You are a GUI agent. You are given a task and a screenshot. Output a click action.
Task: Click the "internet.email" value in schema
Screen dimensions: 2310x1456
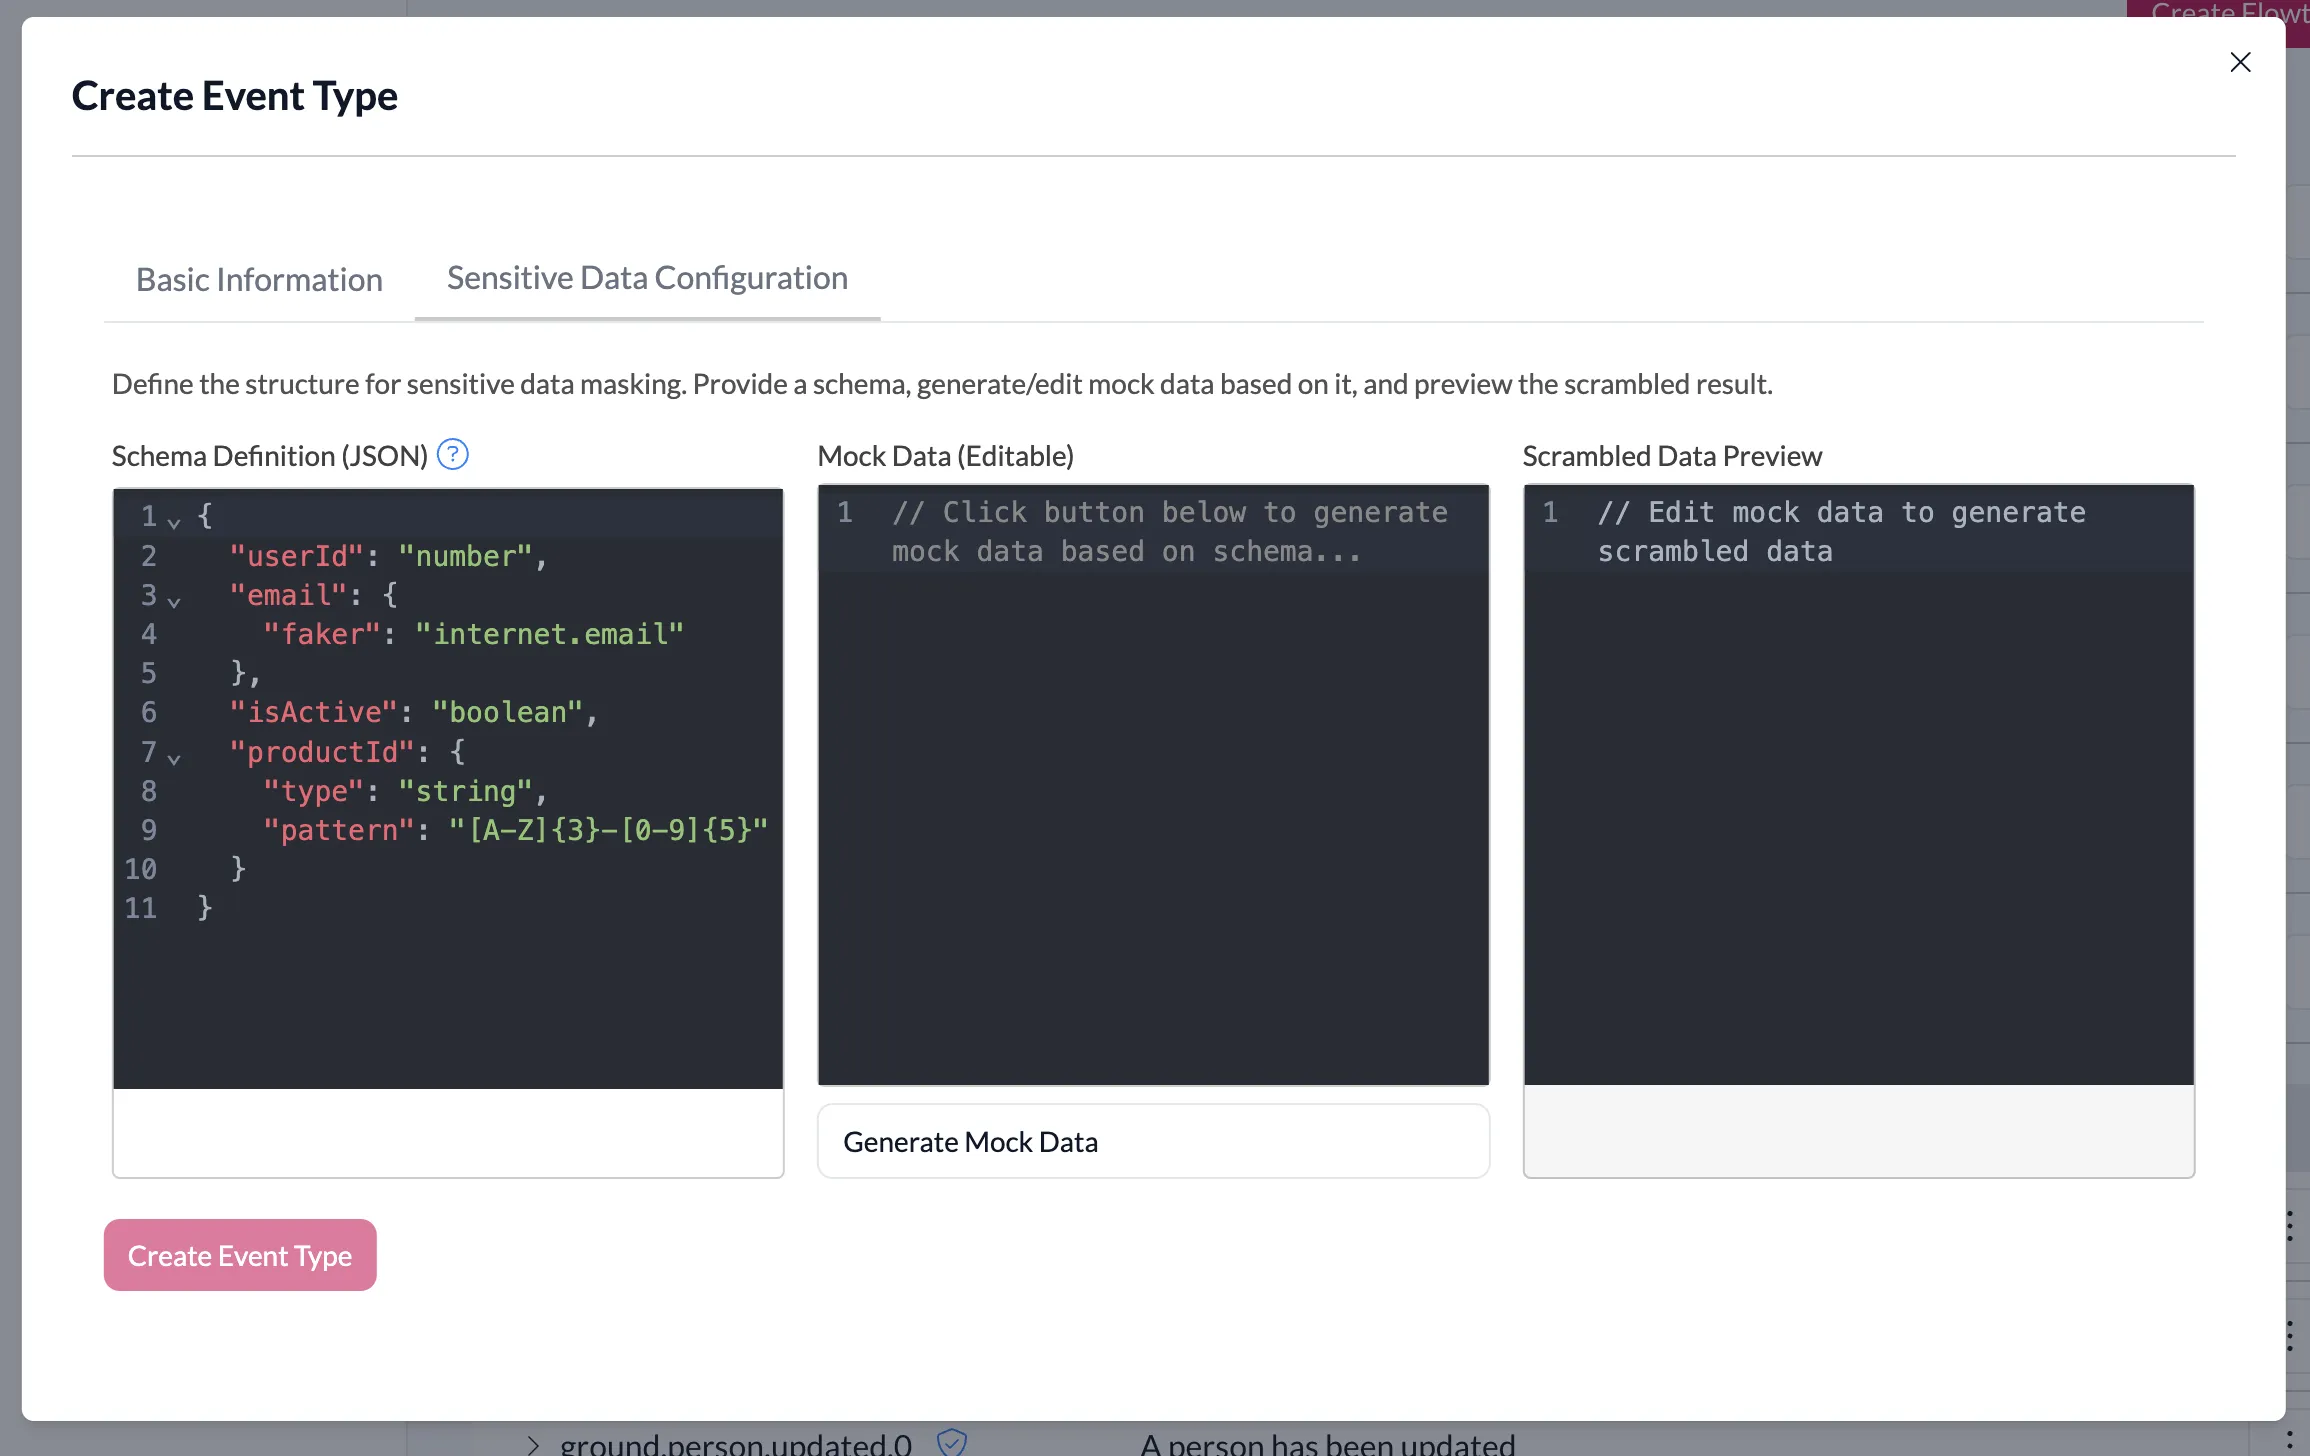pos(549,634)
